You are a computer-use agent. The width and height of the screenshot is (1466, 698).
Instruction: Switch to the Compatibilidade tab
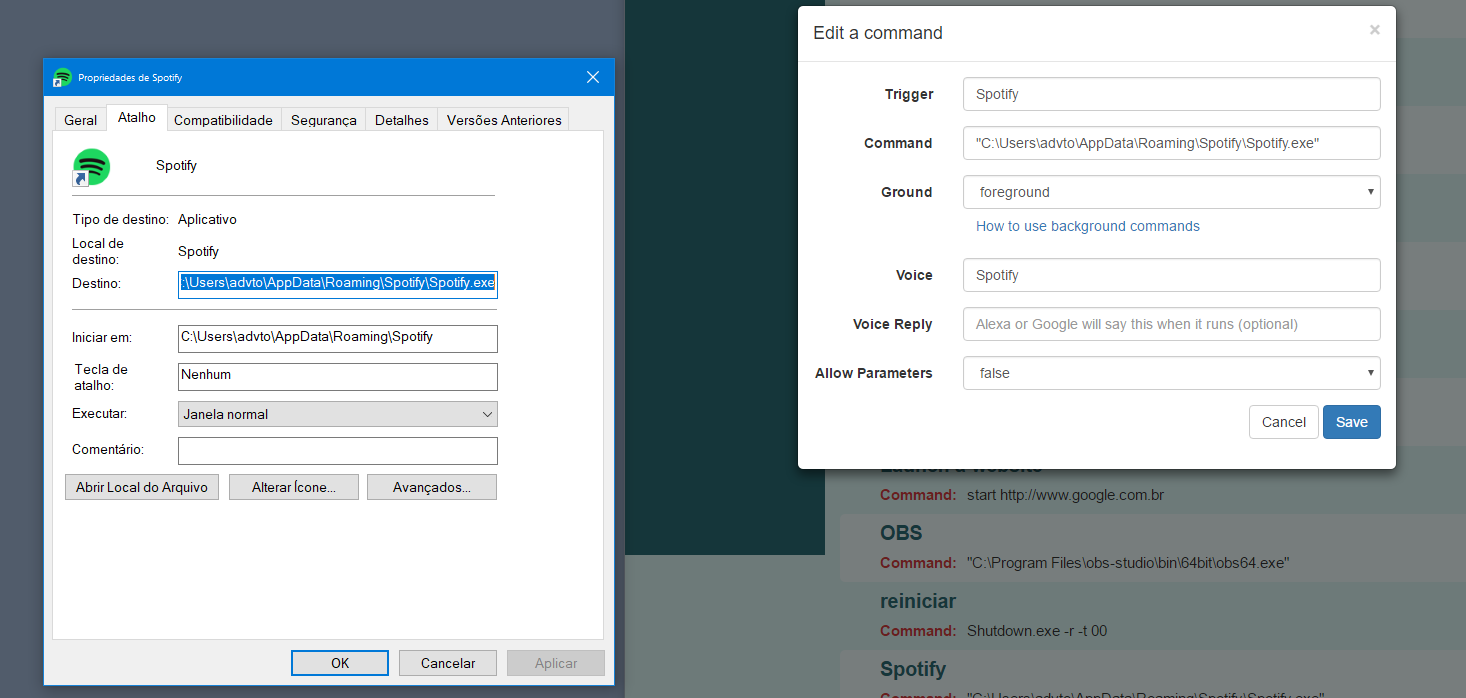(223, 120)
